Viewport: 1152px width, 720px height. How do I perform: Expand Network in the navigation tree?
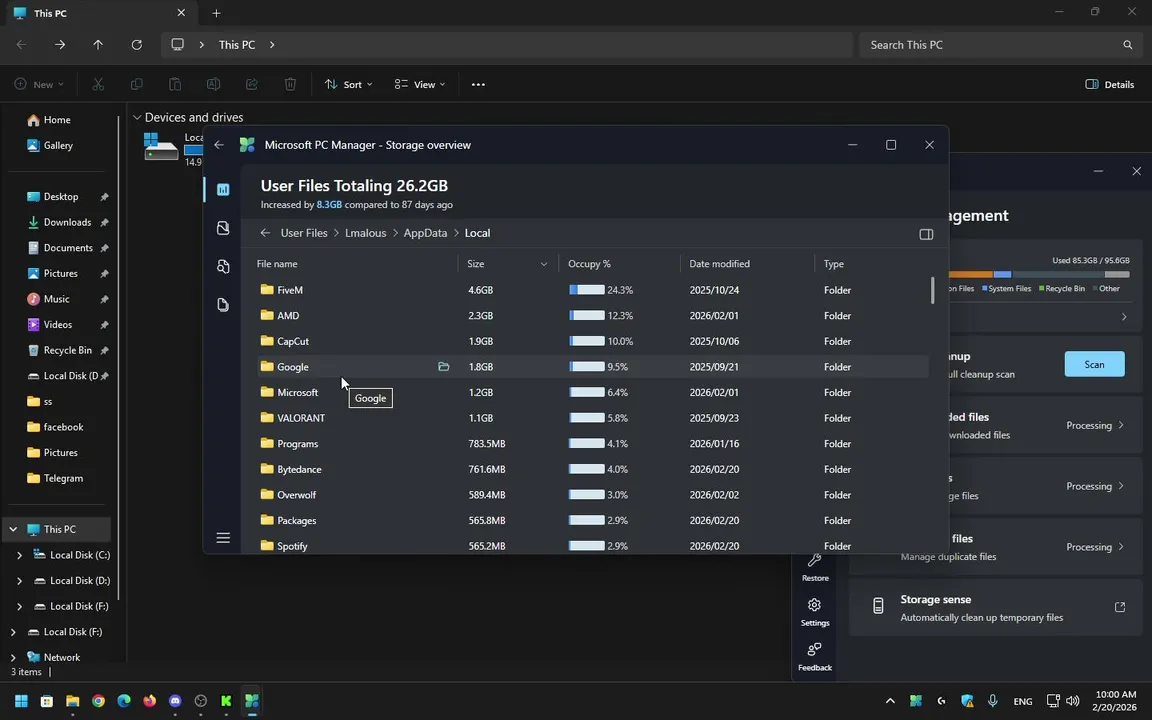(13, 658)
